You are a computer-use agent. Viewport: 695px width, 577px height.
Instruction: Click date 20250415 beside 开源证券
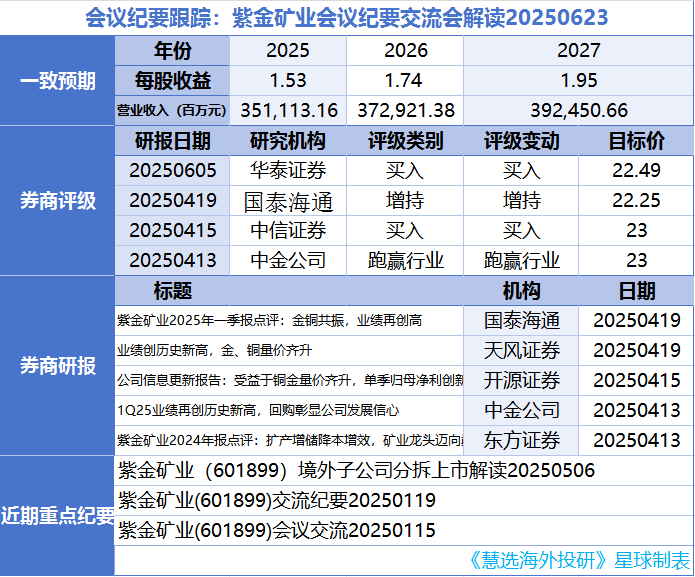636,380
